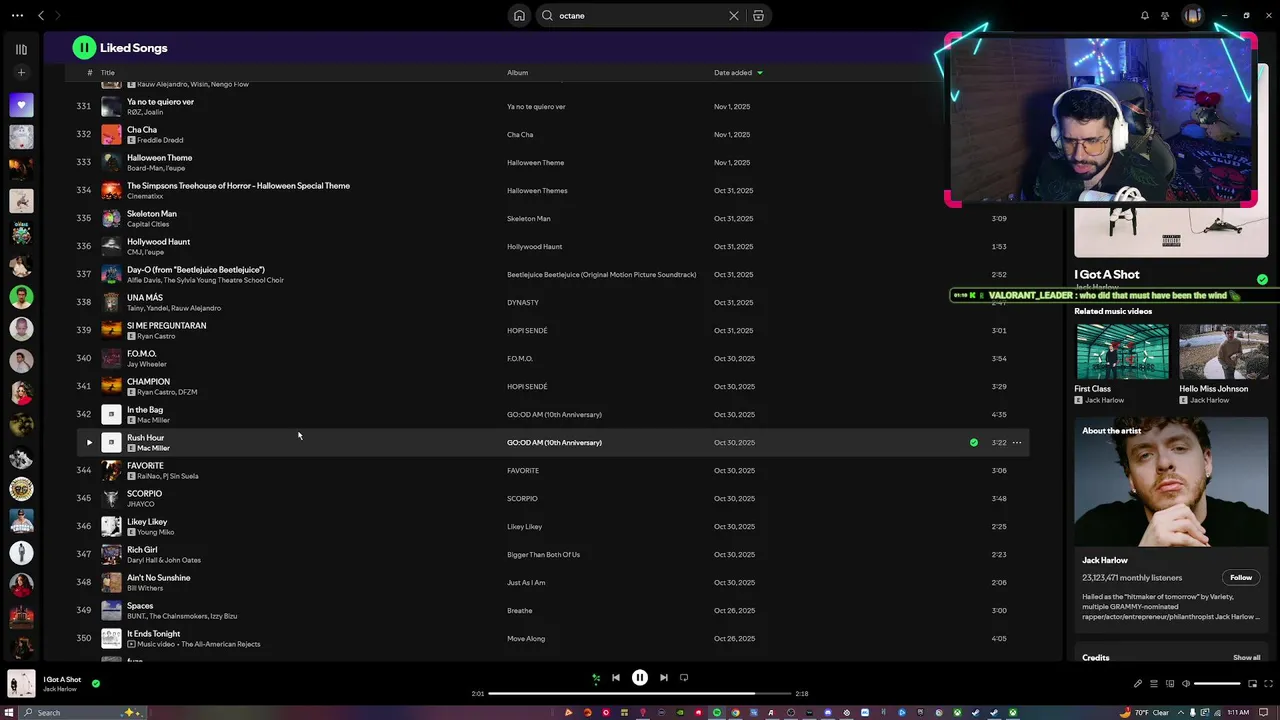
Task: Open Jack Harlow artist name in About panel
Action: coord(1104,561)
